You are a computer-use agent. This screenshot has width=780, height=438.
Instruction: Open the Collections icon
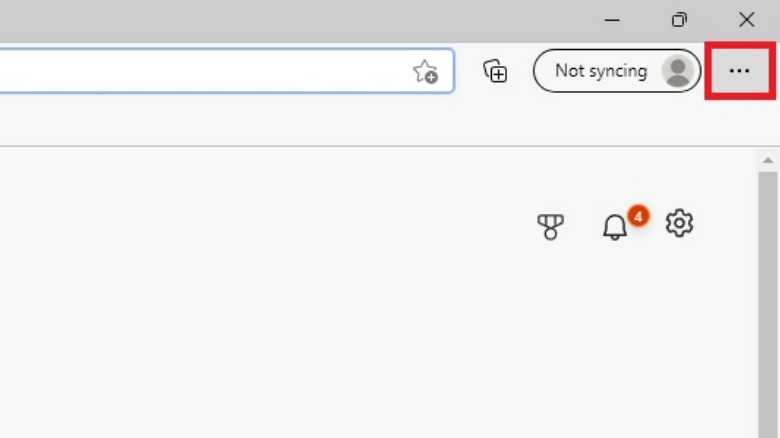pos(495,71)
